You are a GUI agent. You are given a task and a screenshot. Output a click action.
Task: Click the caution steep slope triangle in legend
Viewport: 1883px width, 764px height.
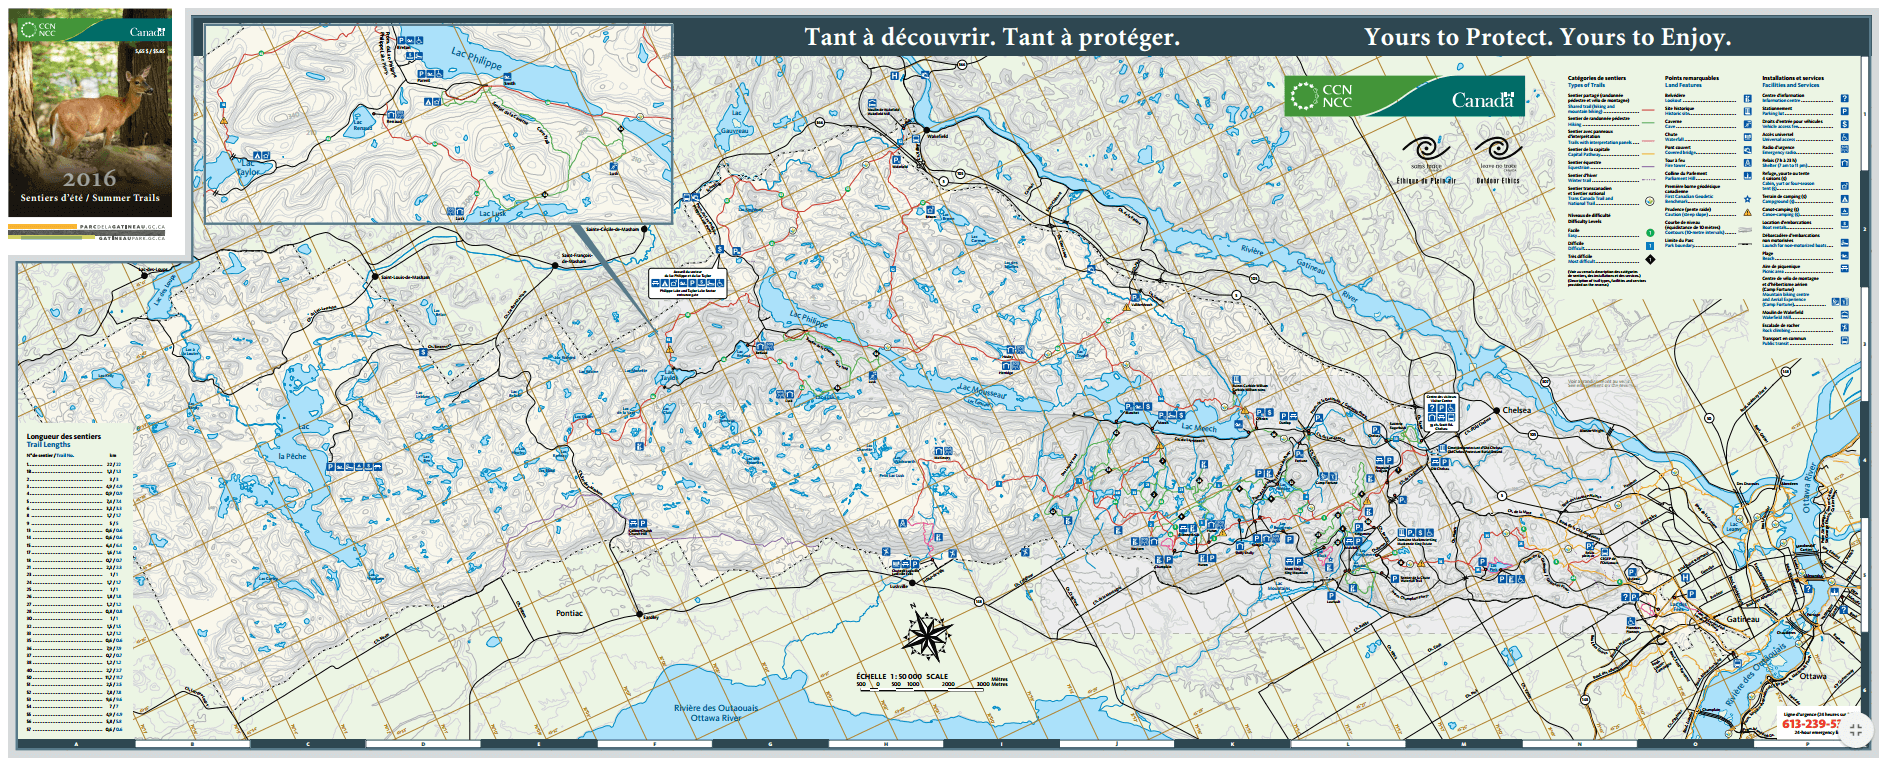[1747, 212]
